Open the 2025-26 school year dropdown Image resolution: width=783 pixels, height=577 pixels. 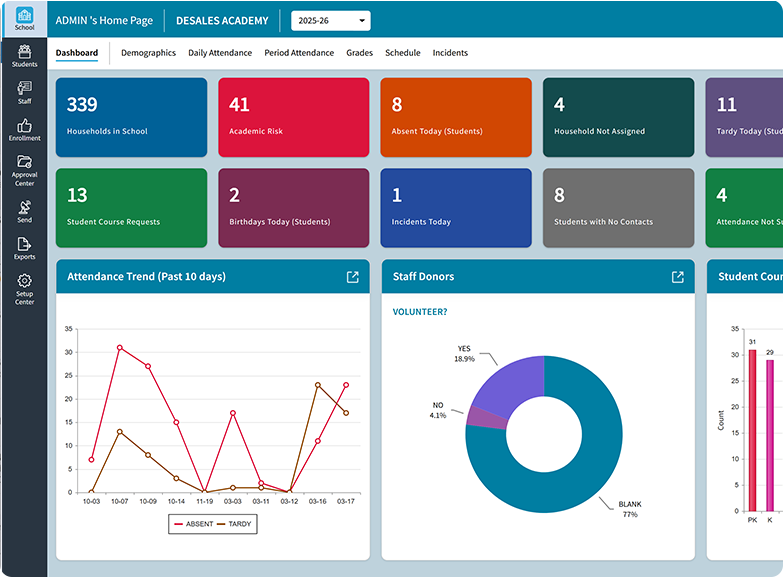[331, 20]
